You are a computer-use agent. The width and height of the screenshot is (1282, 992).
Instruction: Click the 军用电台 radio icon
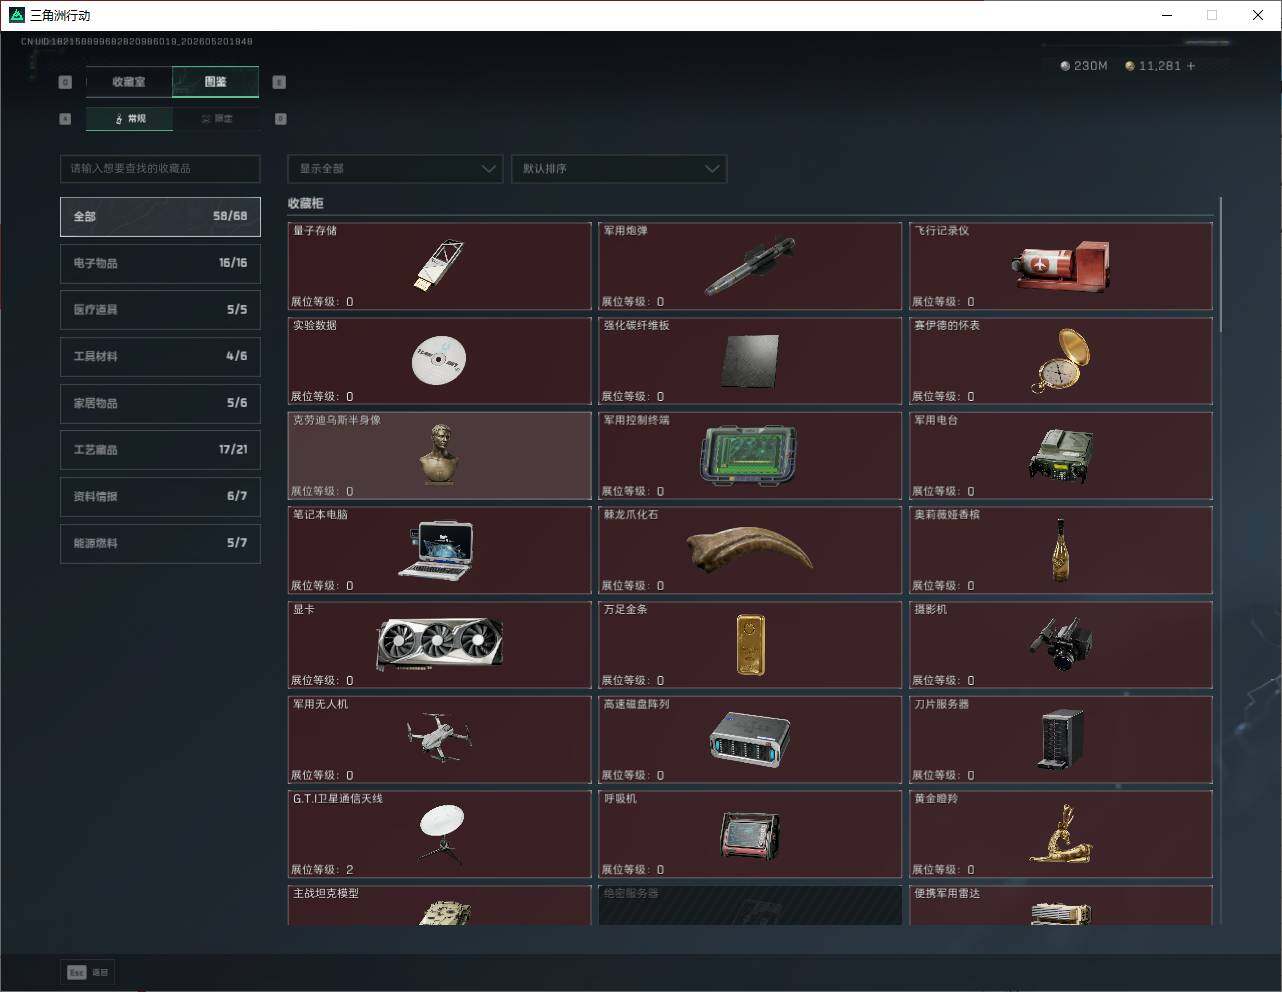pyautogui.click(x=1061, y=456)
